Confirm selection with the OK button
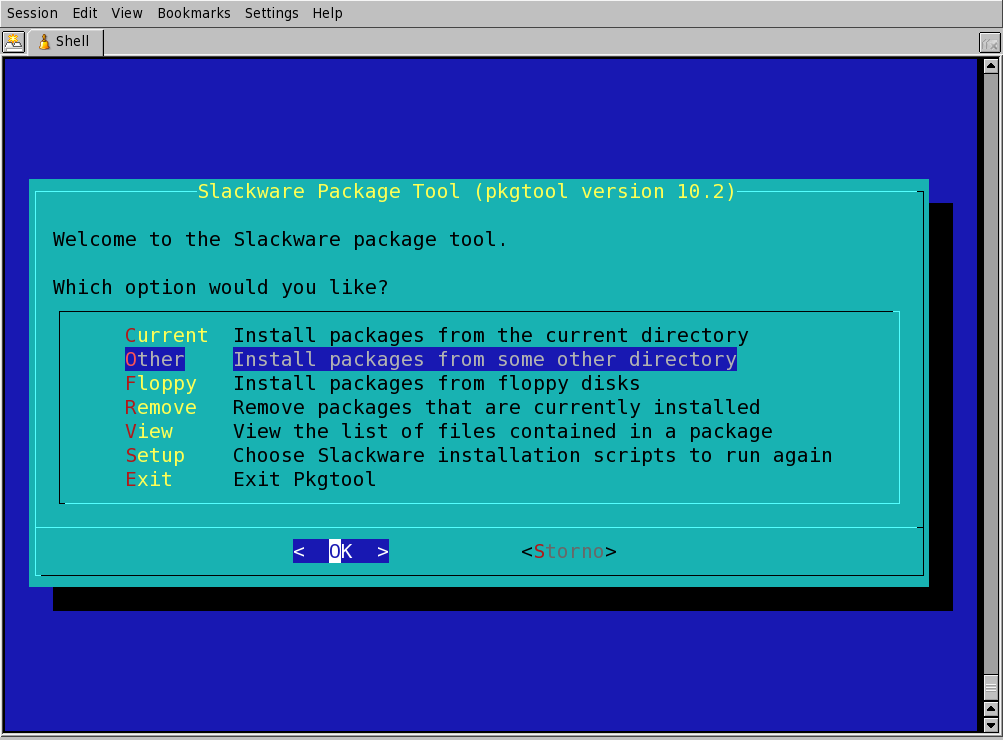 (x=341, y=551)
